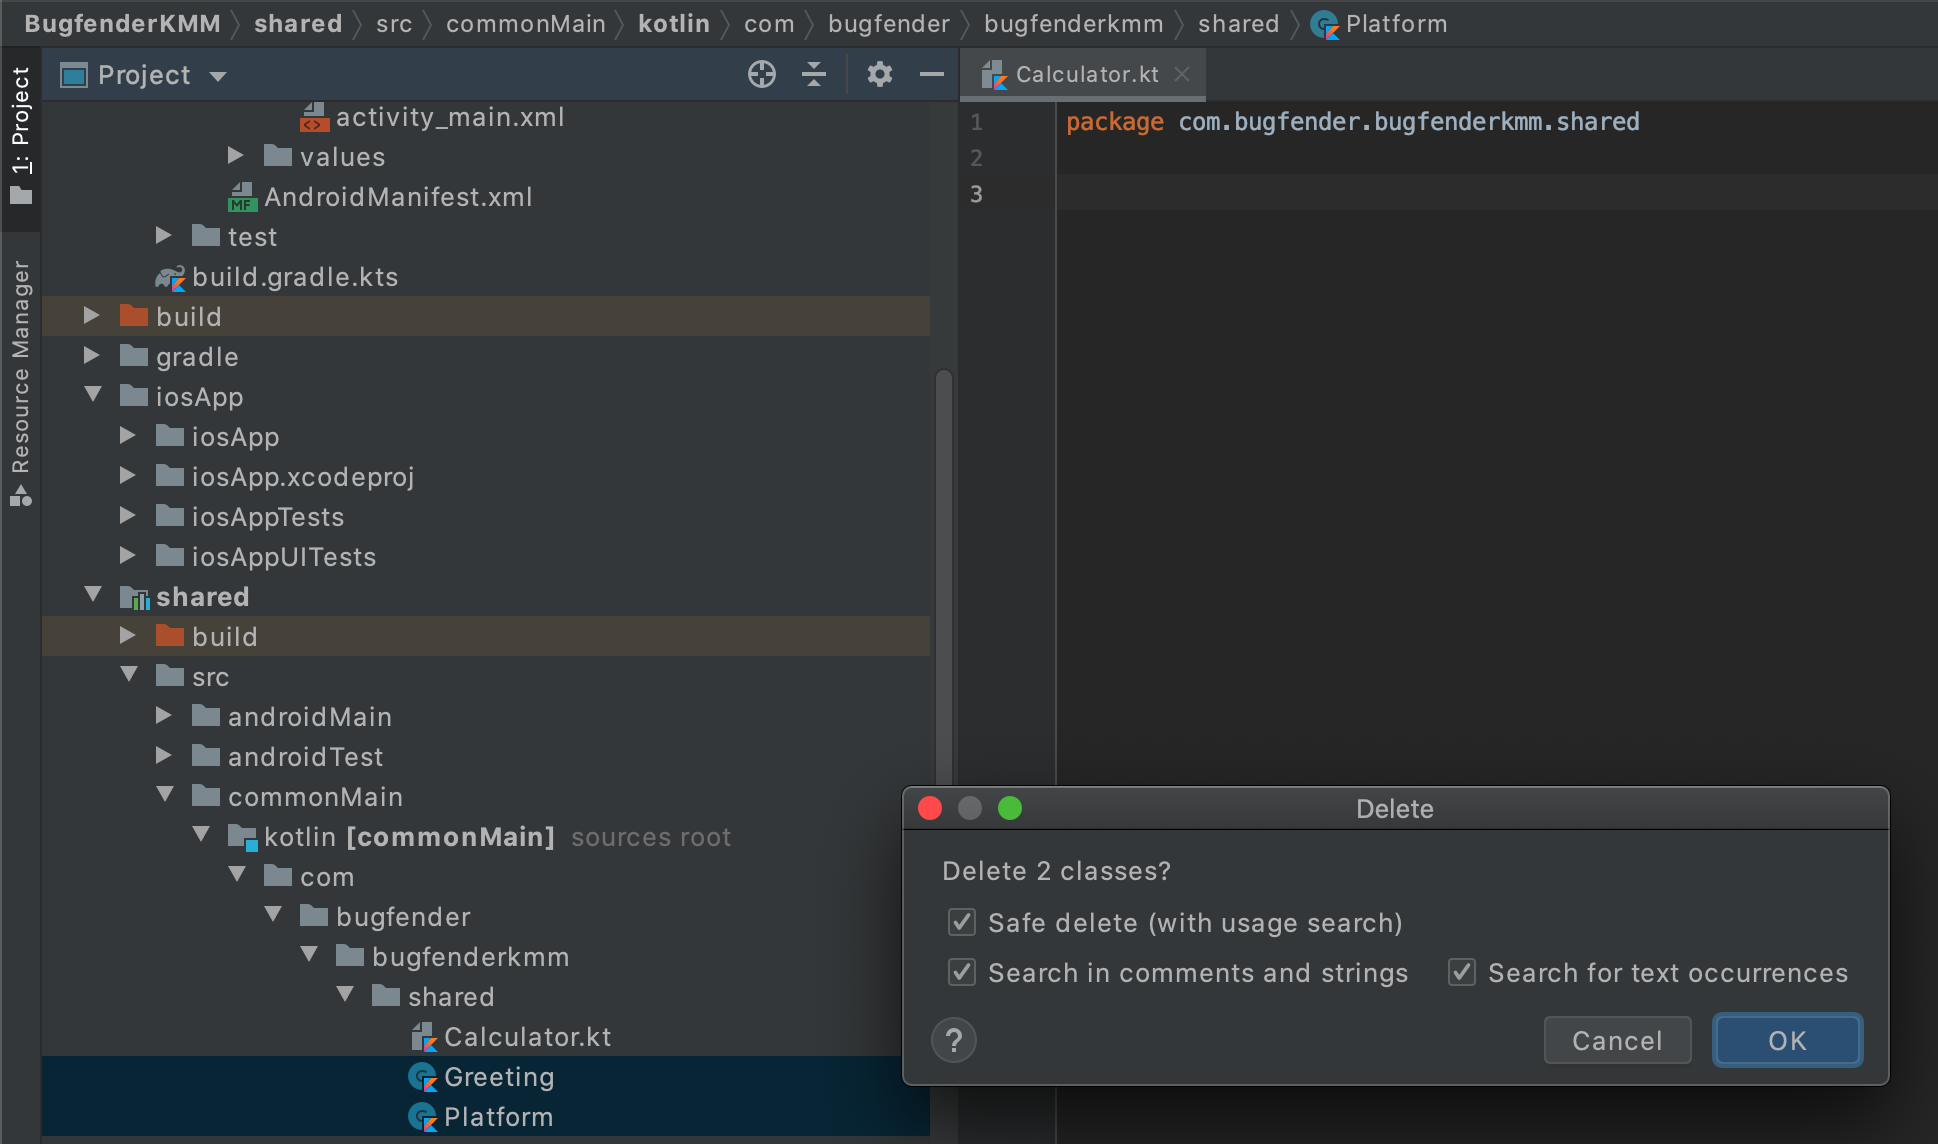Toggle 'Search for text occurrences'
The image size is (1938, 1144).
tap(1461, 972)
